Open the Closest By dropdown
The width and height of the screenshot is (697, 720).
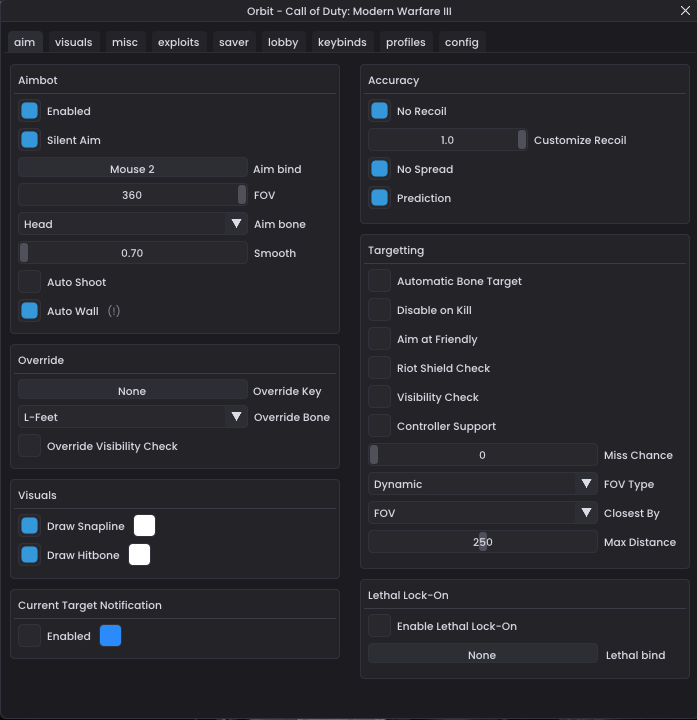(x=483, y=512)
